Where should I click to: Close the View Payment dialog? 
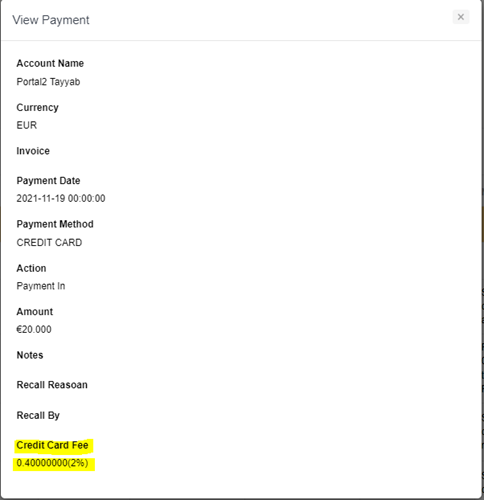coord(461,17)
